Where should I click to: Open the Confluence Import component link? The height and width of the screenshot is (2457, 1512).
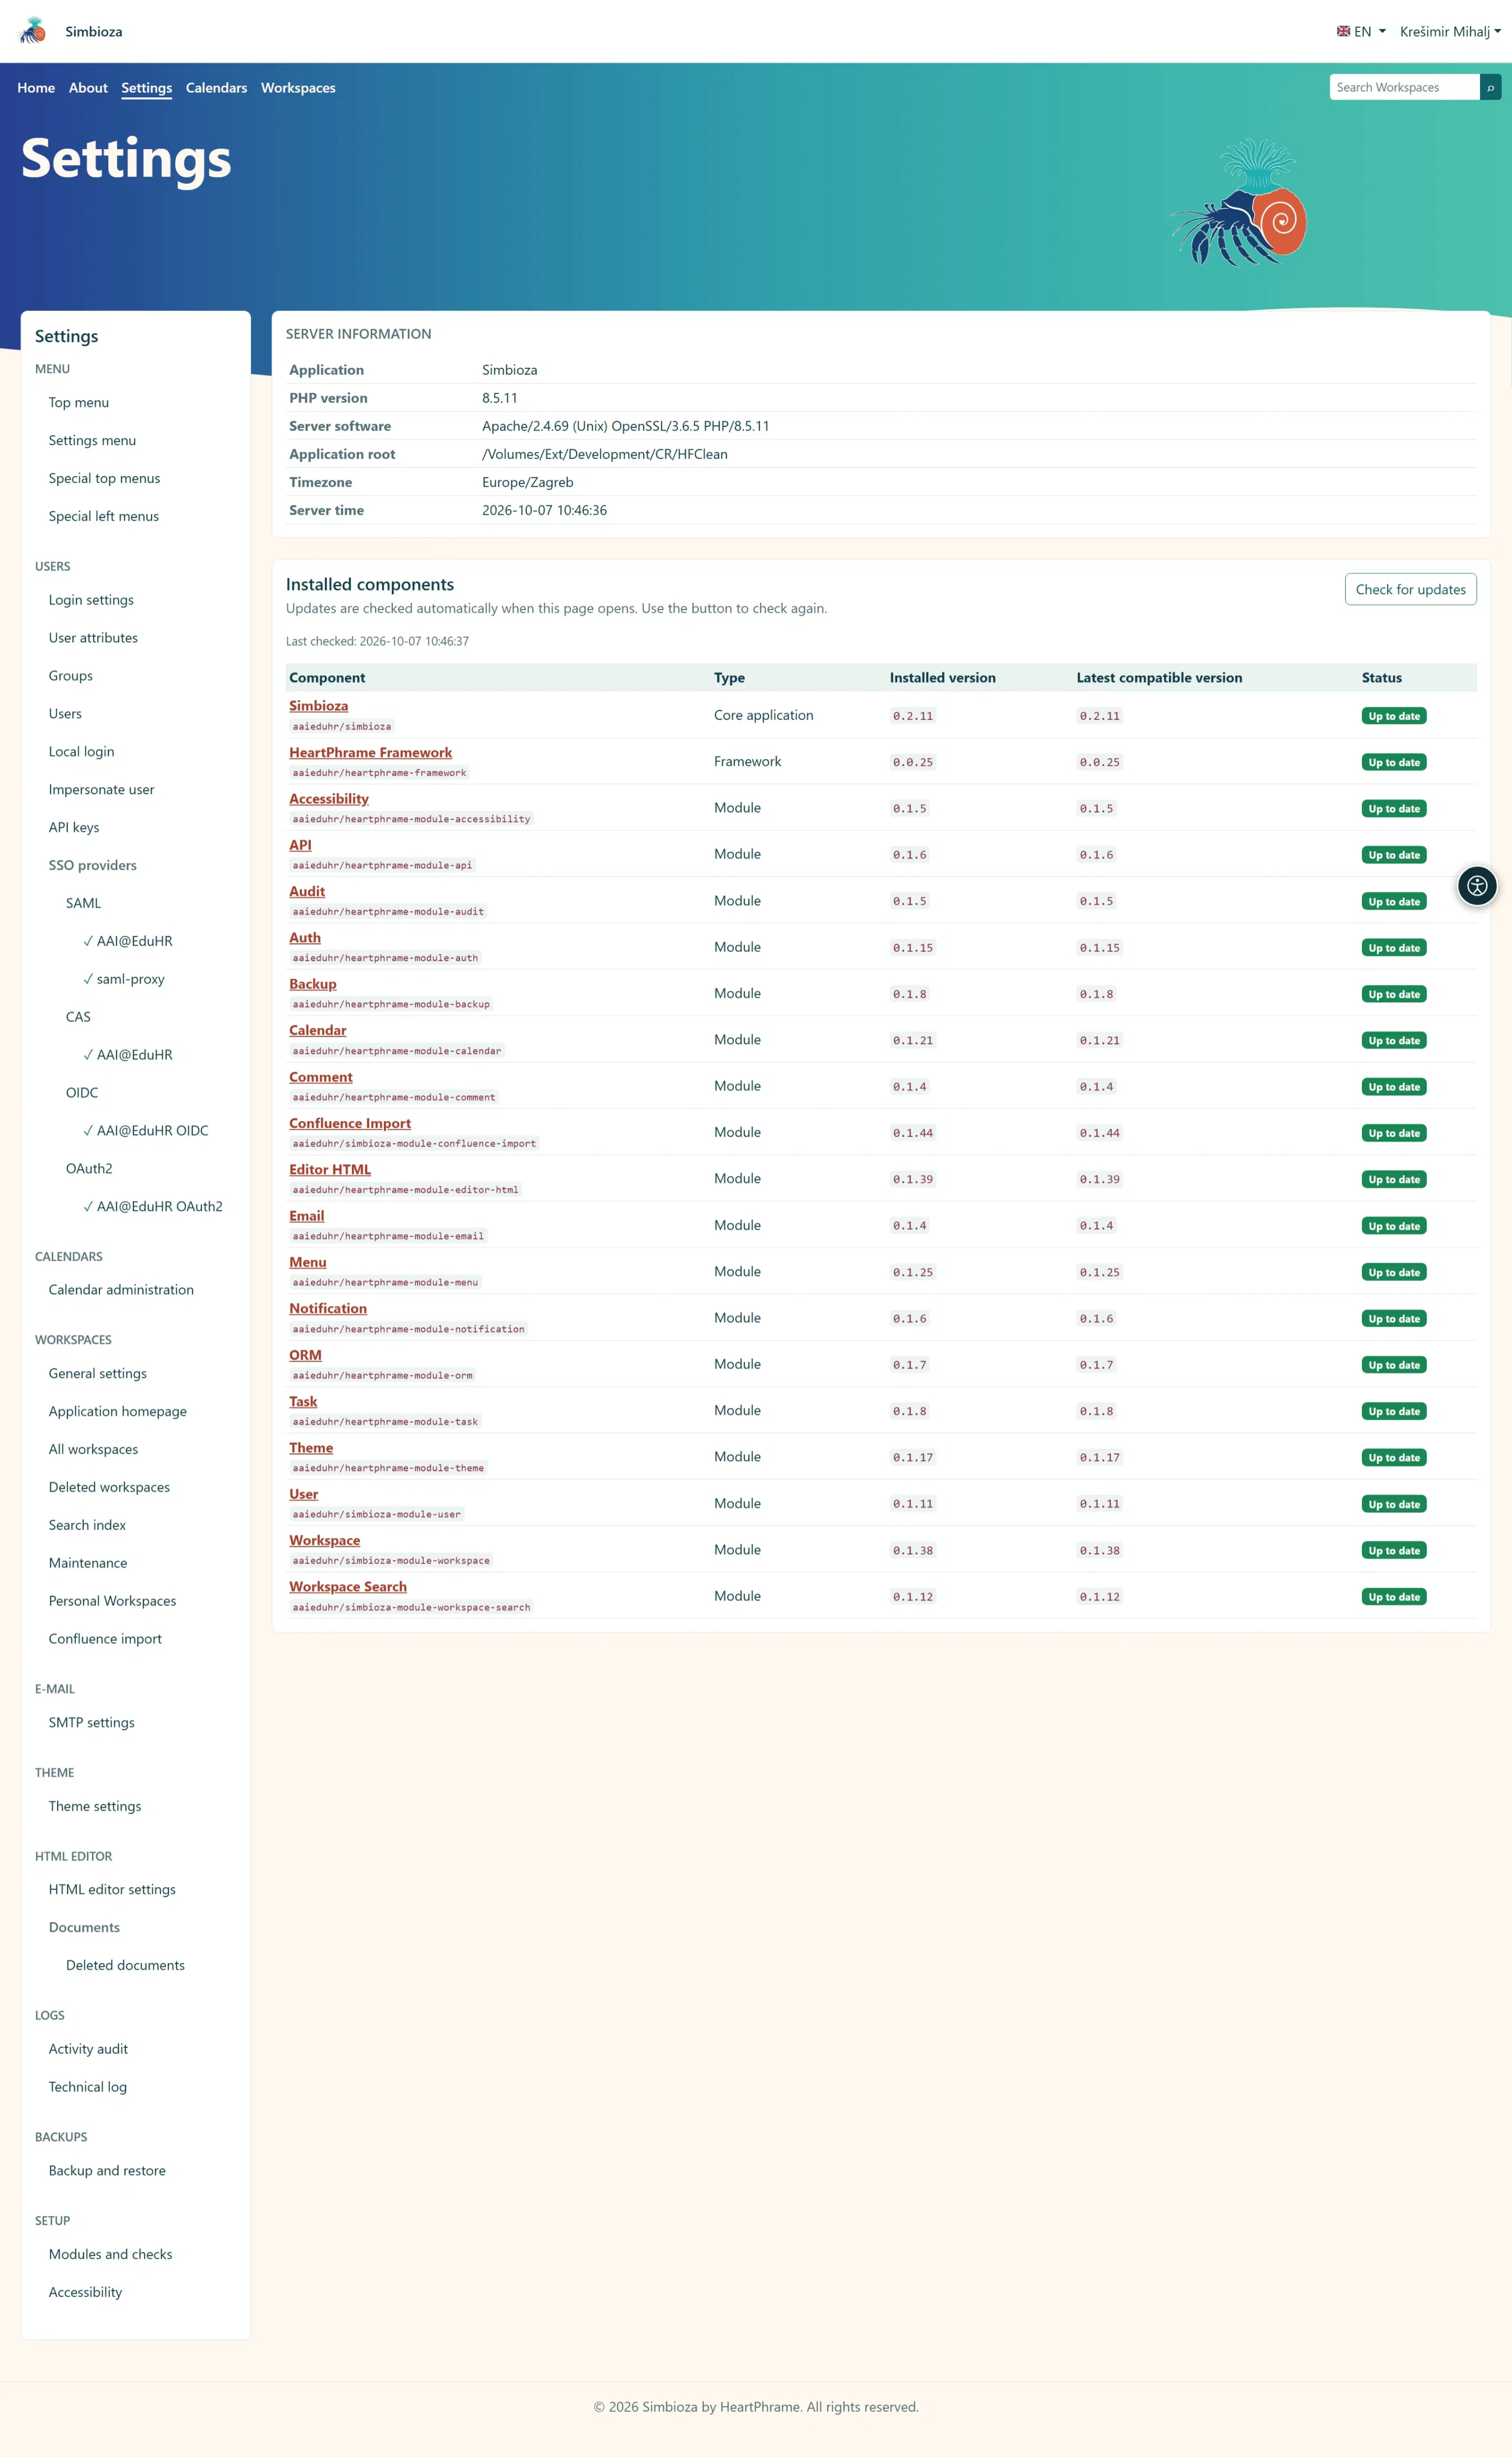[350, 1123]
